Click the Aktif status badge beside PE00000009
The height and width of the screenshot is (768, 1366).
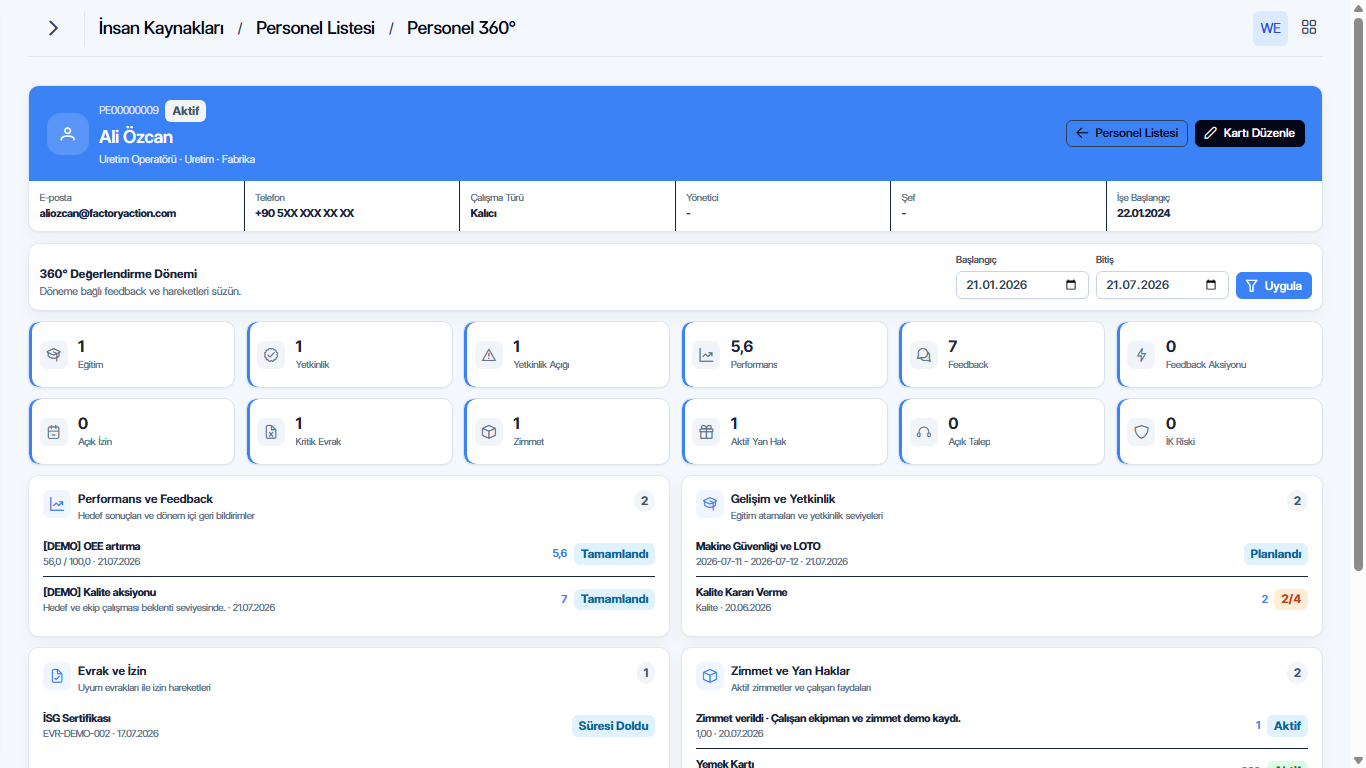tap(185, 111)
